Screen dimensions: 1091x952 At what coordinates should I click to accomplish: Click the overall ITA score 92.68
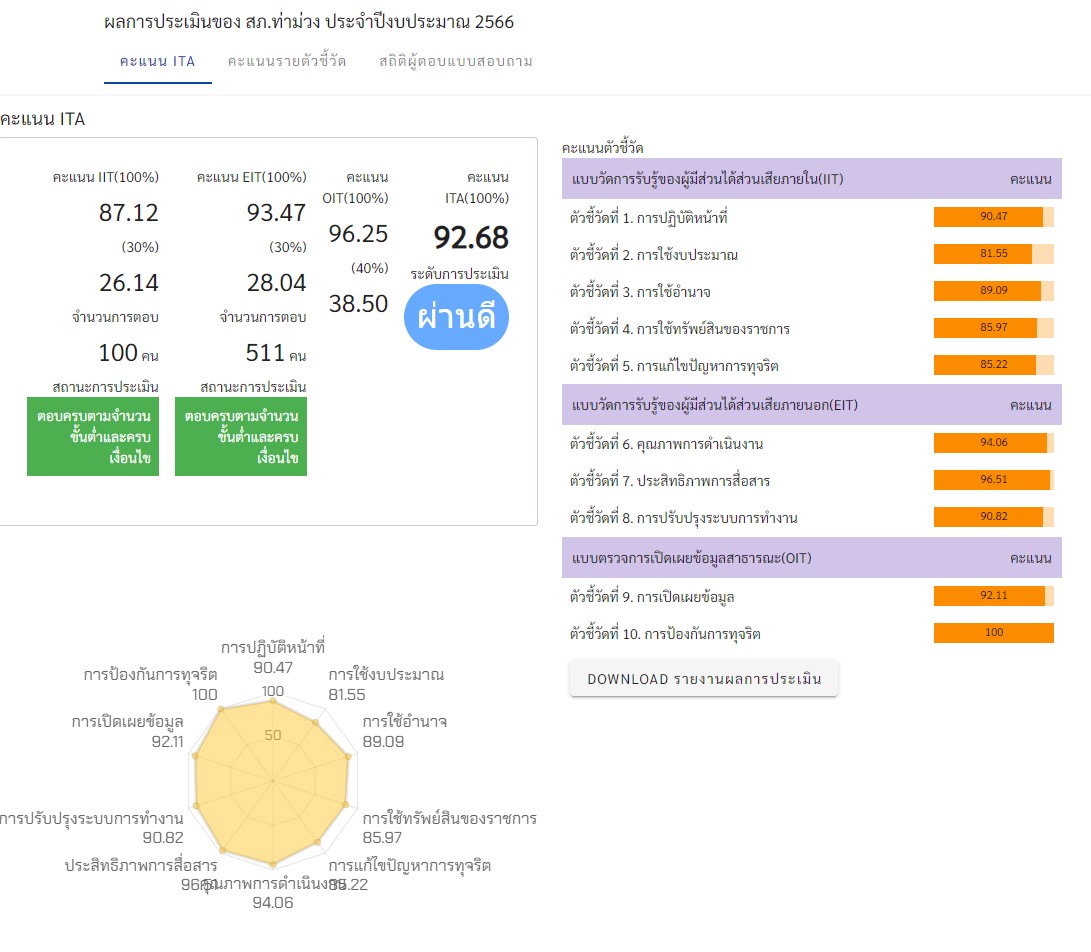click(470, 238)
